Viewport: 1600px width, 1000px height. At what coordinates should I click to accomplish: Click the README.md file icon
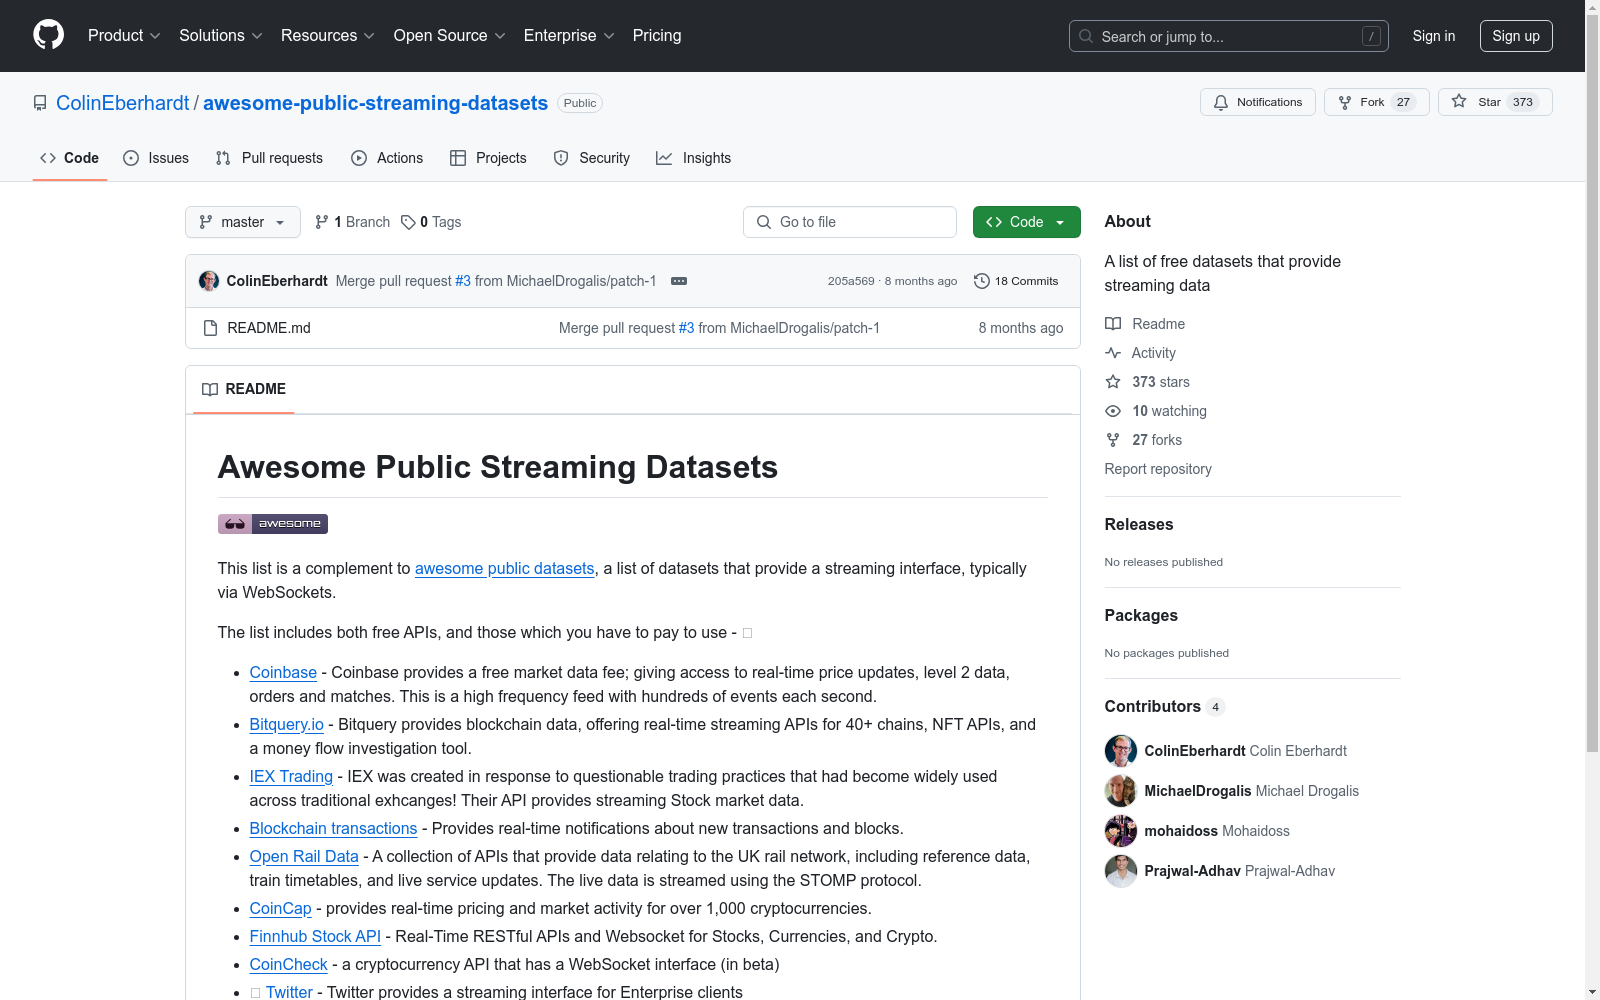[210, 328]
